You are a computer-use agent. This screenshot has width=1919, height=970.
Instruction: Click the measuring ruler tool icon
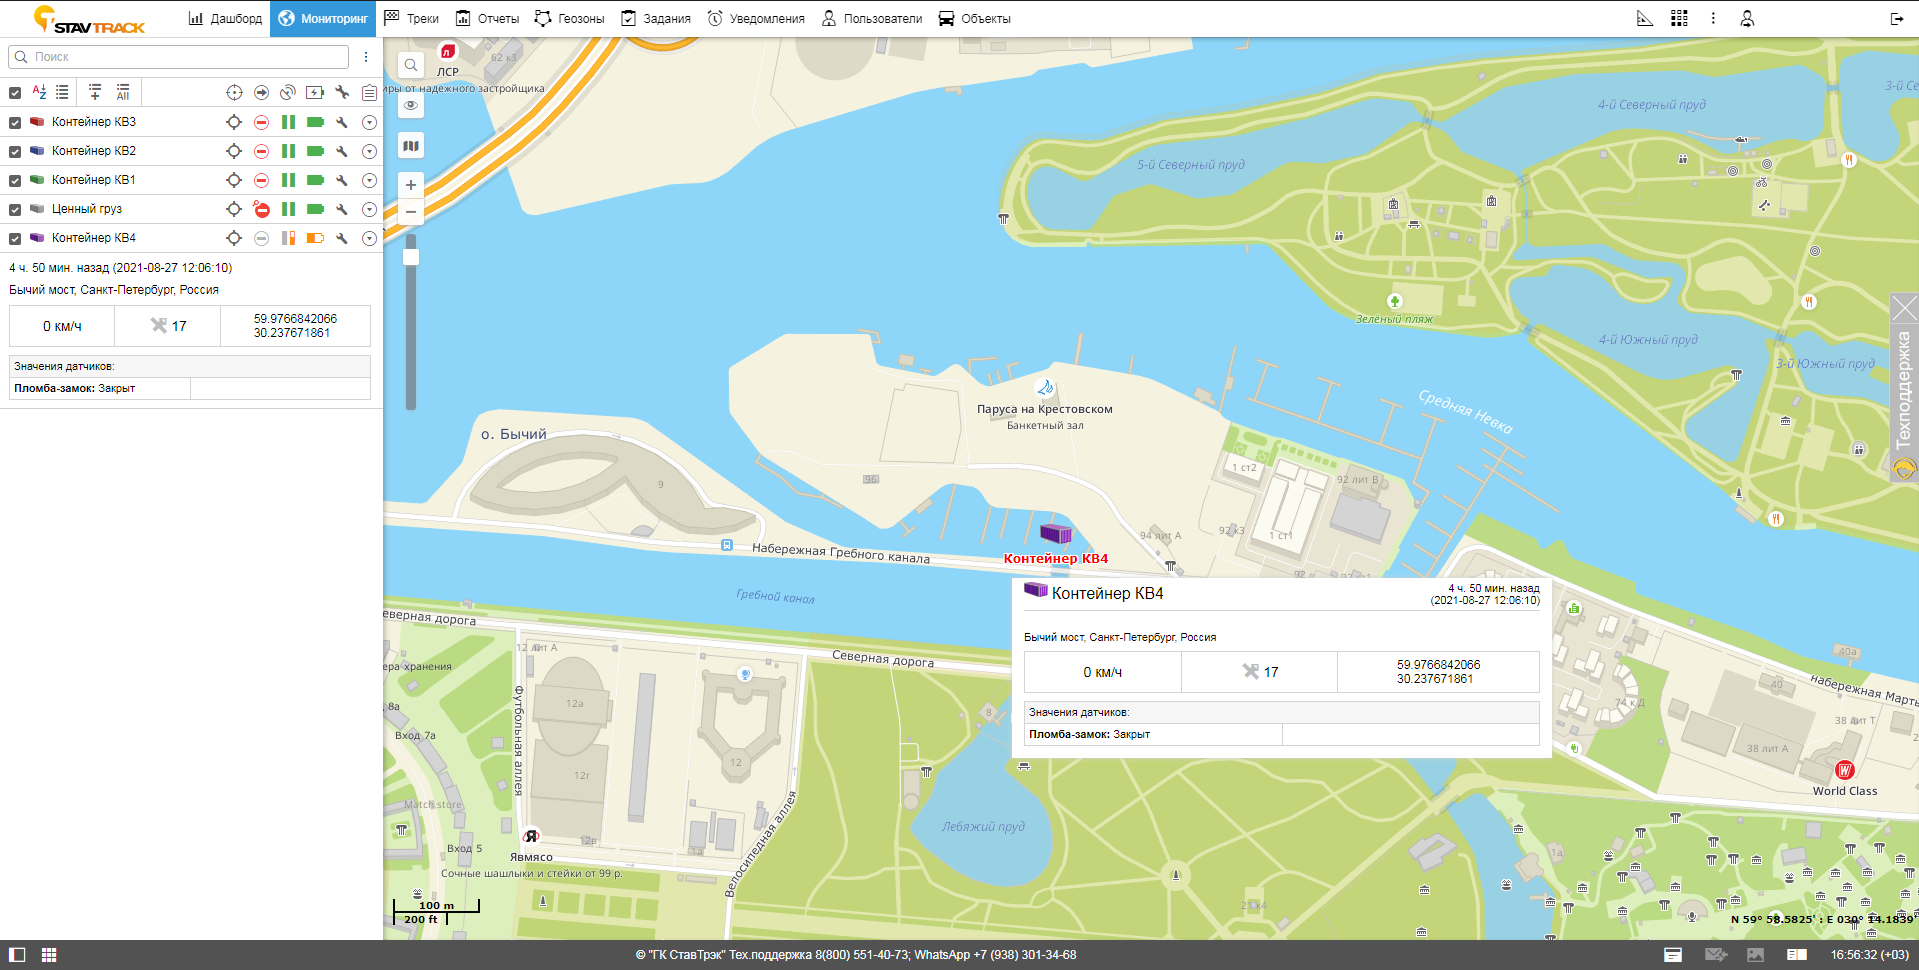tap(1645, 18)
